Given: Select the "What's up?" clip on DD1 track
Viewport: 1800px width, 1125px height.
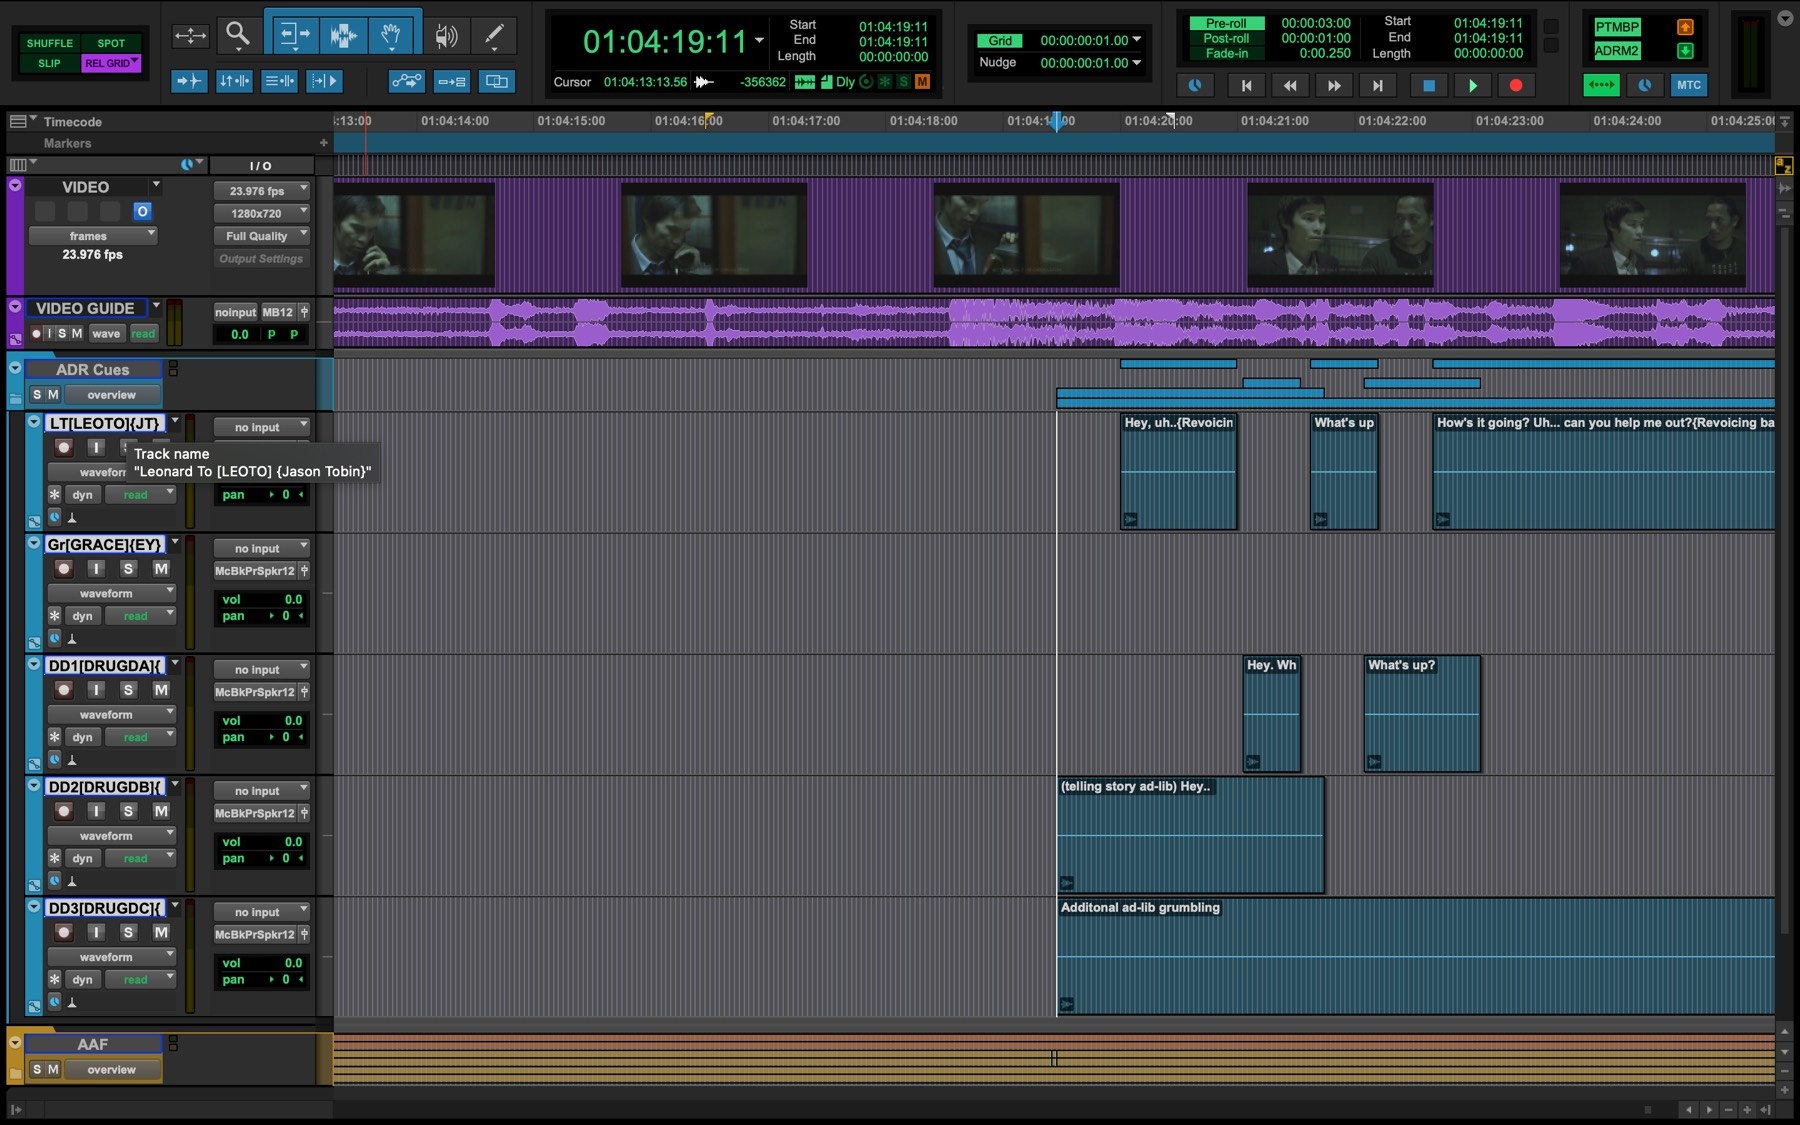Looking at the screenshot, I should [x=1422, y=713].
